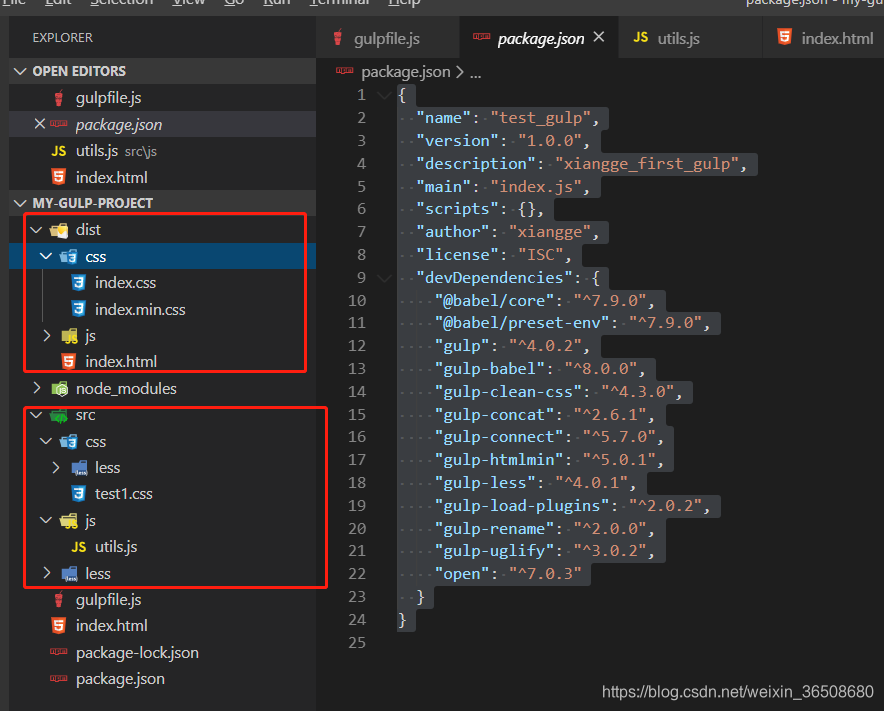Fold the JSON root object at line 1
The height and width of the screenshot is (711, 884).
click(384, 95)
